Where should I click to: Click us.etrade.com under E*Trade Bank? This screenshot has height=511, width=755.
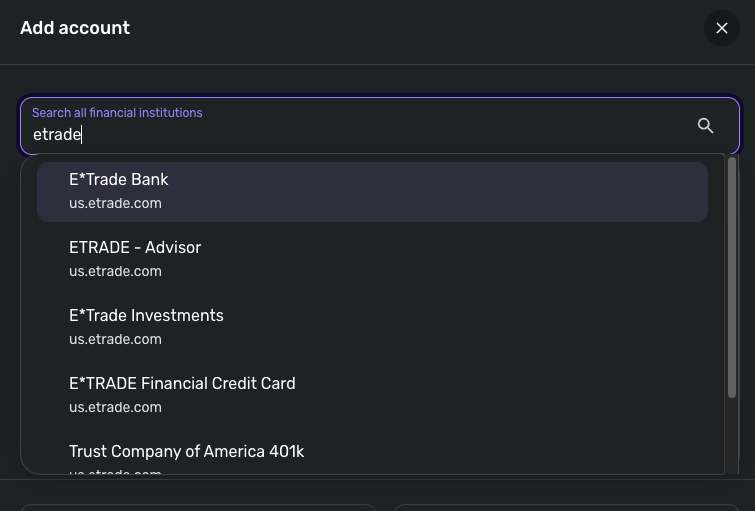click(x=115, y=204)
